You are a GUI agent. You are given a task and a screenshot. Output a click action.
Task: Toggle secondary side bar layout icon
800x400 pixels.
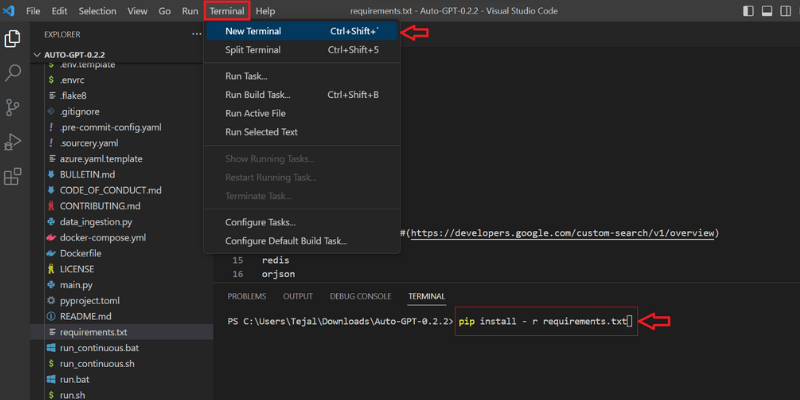pyautogui.click(x=786, y=11)
